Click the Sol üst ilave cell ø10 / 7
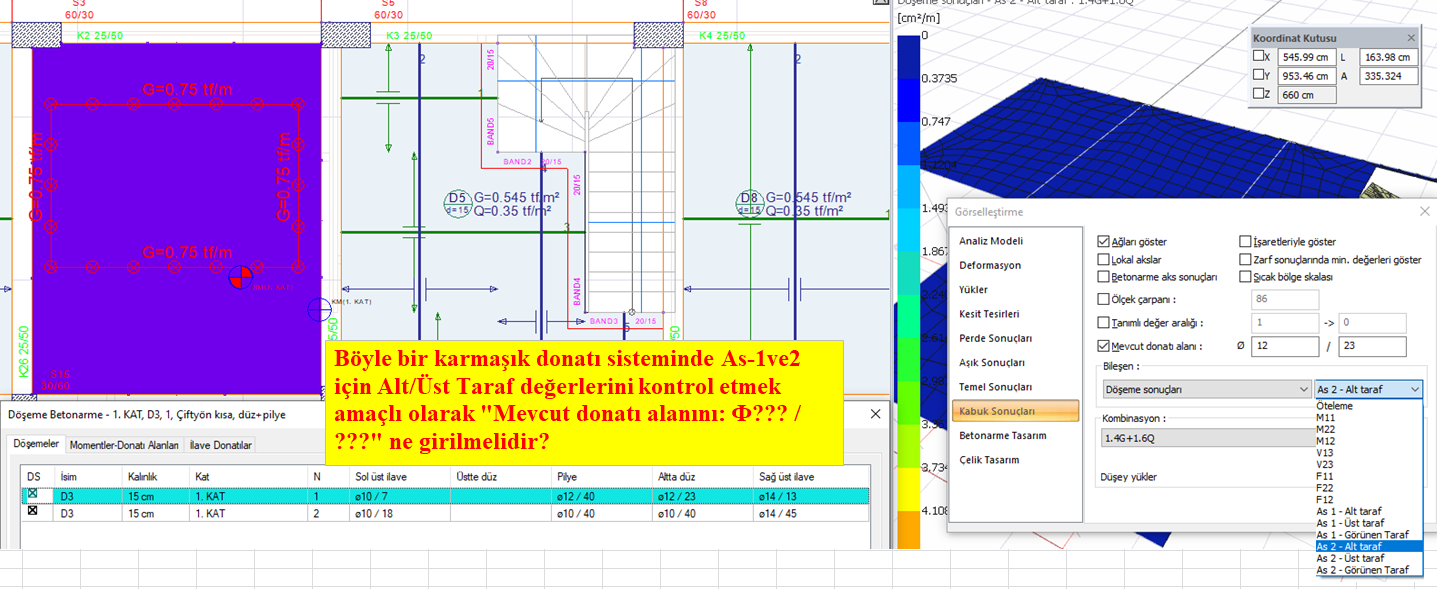Image resolution: width=1437 pixels, height=589 pixels. [399, 495]
